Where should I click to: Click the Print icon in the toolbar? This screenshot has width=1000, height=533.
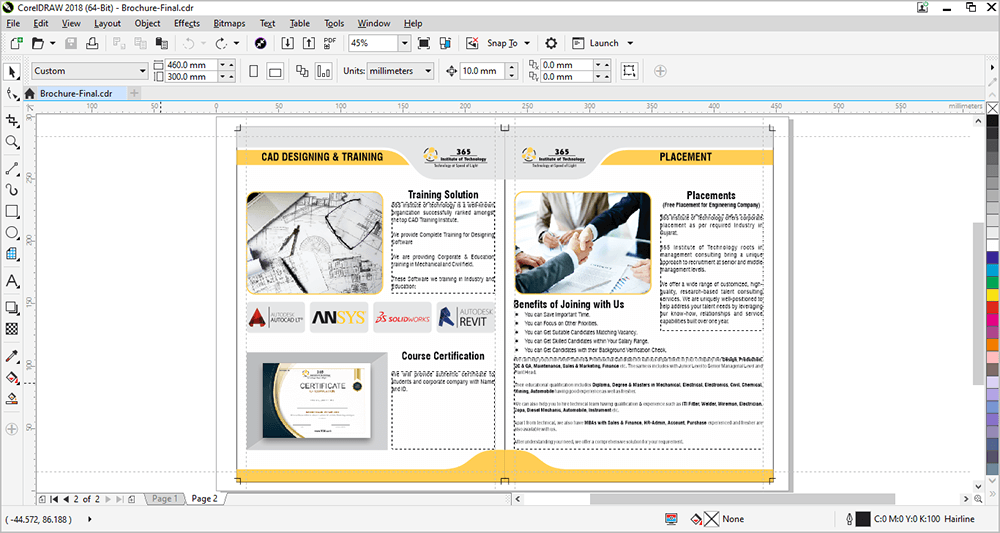92,43
